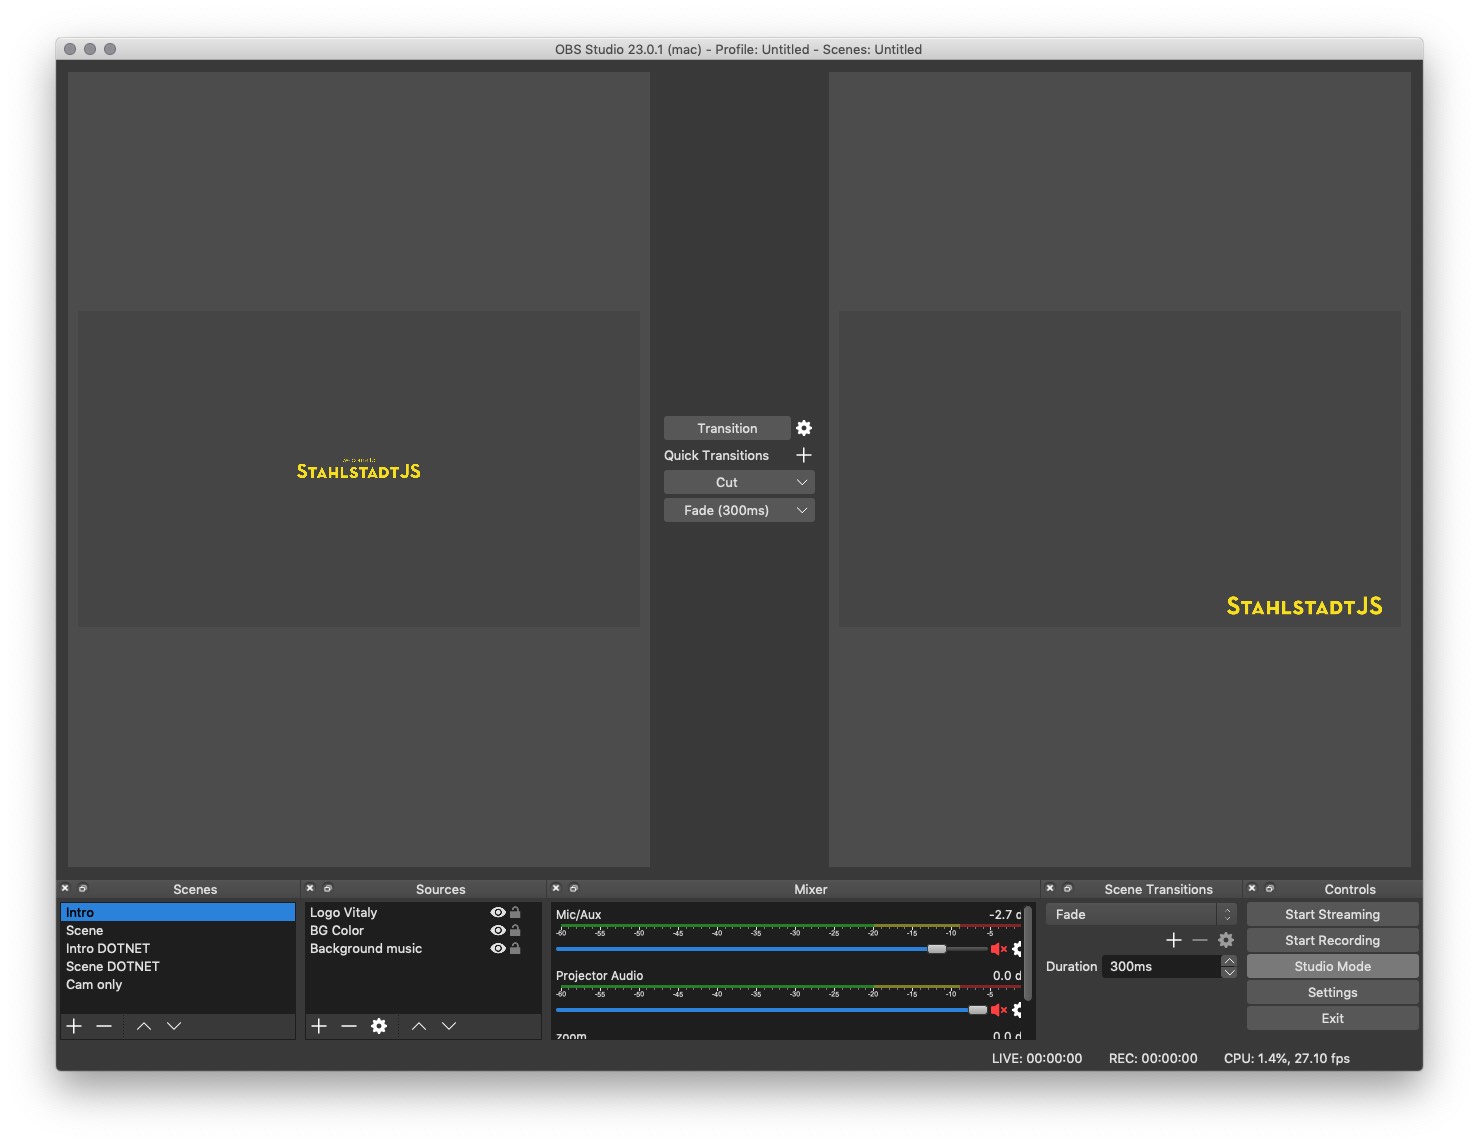This screenshot has height=1145, width=1479.
Task: Click the REC: 00:00:00 status entry
Action: click(x=1153, y=1058)
